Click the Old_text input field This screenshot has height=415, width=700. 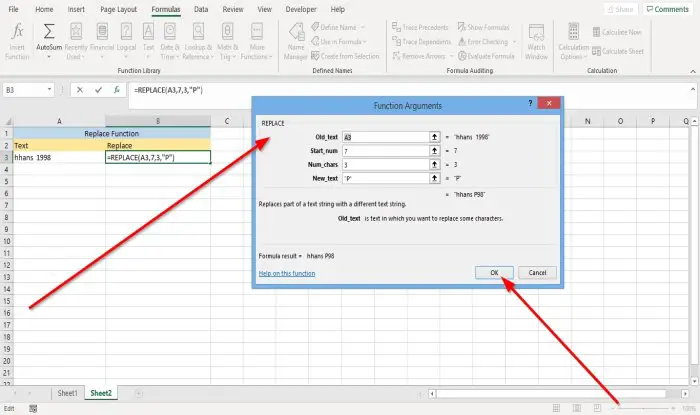click(x=386, y=137)
